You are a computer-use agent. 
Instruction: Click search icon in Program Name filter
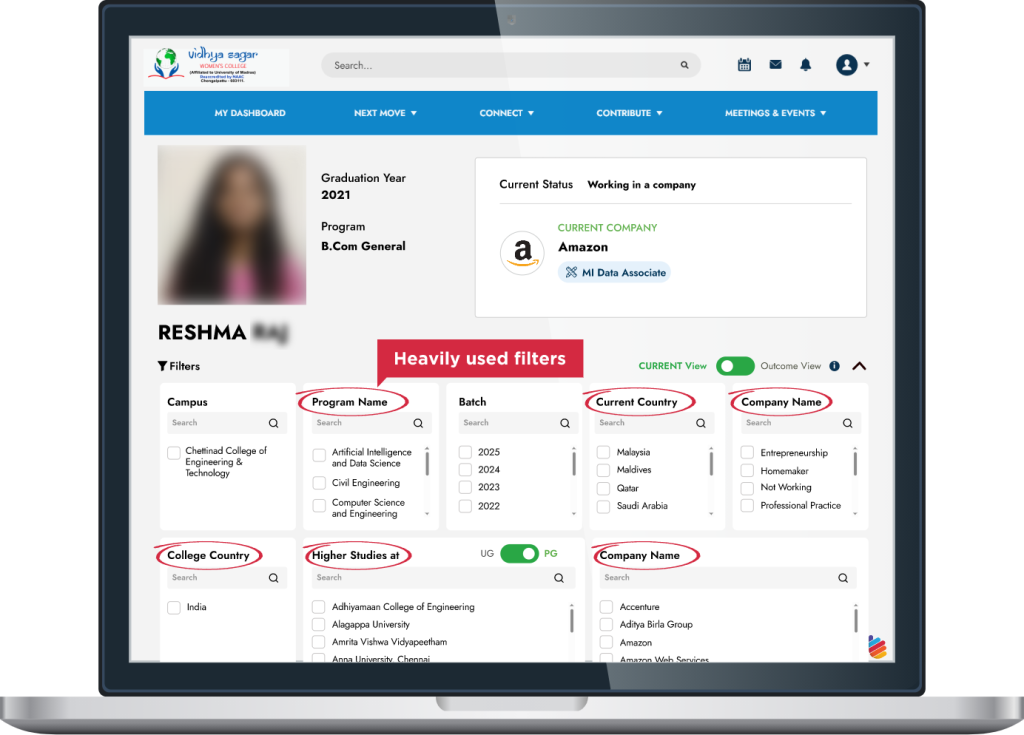point(418,423)
